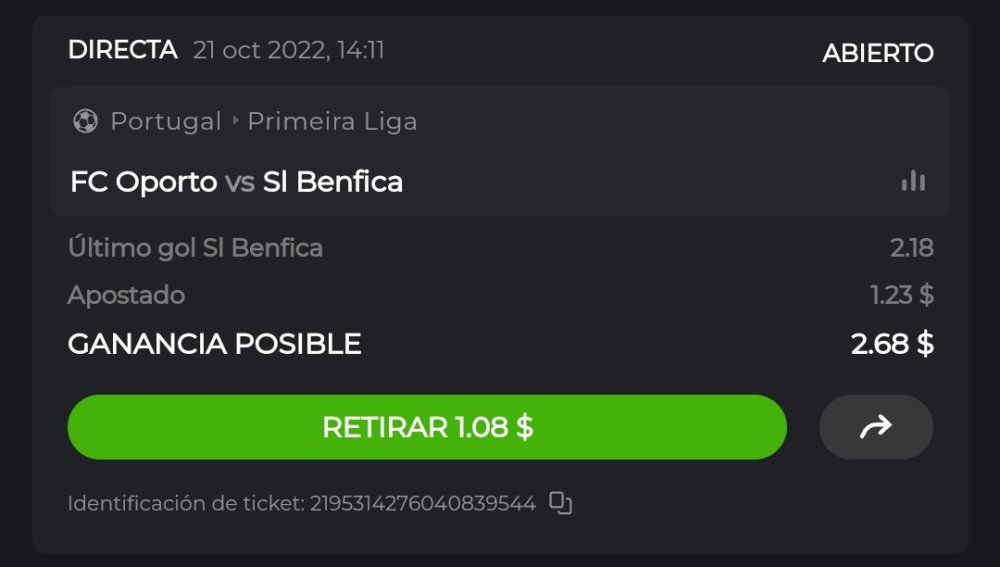Click the GANANCIA POSIBLE label
Screen dimensions: 1000x567
coord(214,344)
